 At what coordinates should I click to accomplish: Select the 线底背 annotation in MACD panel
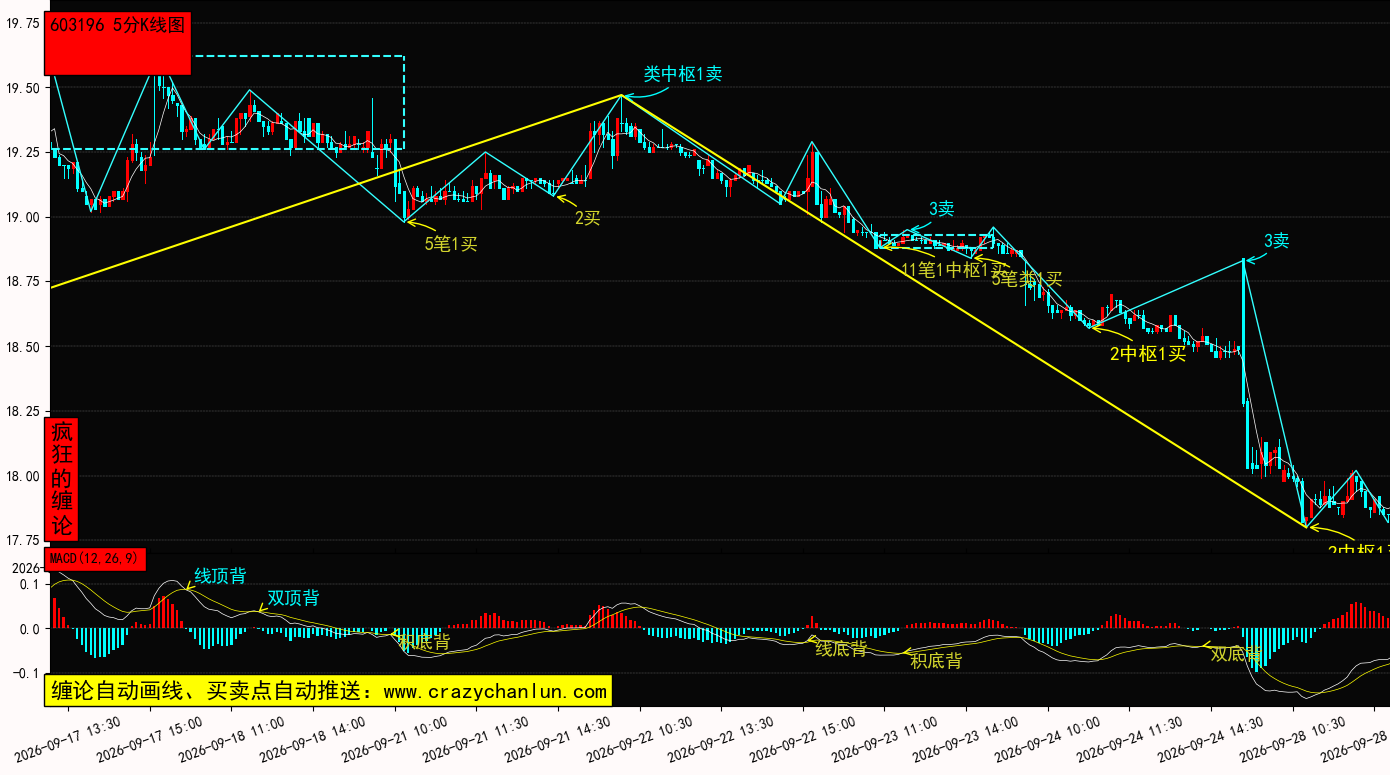click(x=842, y=649)
